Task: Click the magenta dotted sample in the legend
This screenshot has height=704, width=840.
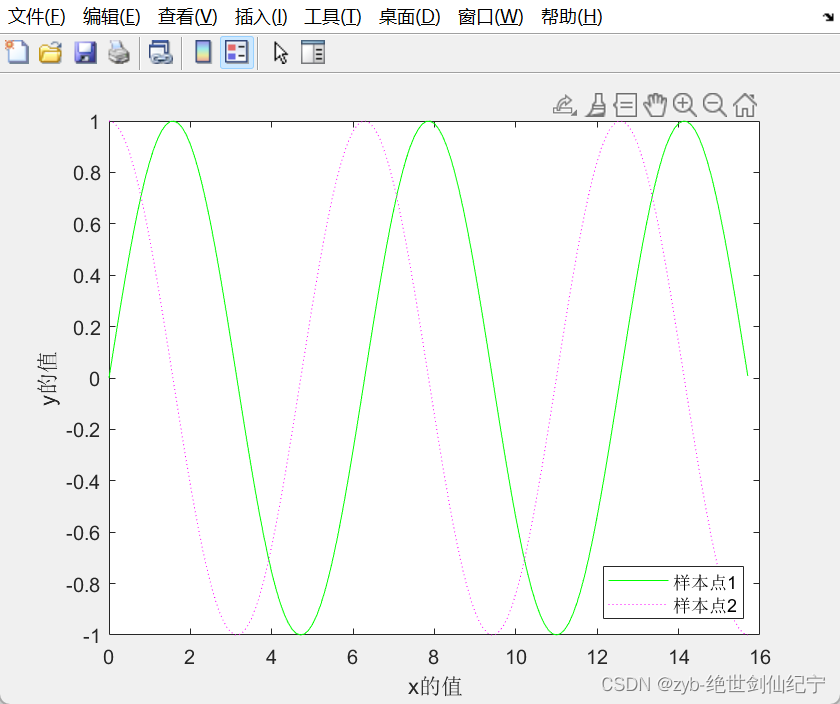Action: tap(638, 604)
